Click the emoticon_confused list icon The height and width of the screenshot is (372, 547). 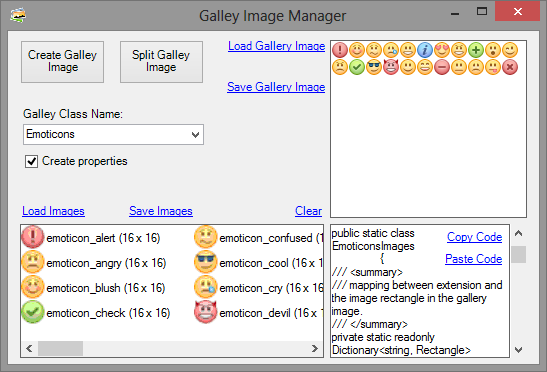(x=205, y=237)
